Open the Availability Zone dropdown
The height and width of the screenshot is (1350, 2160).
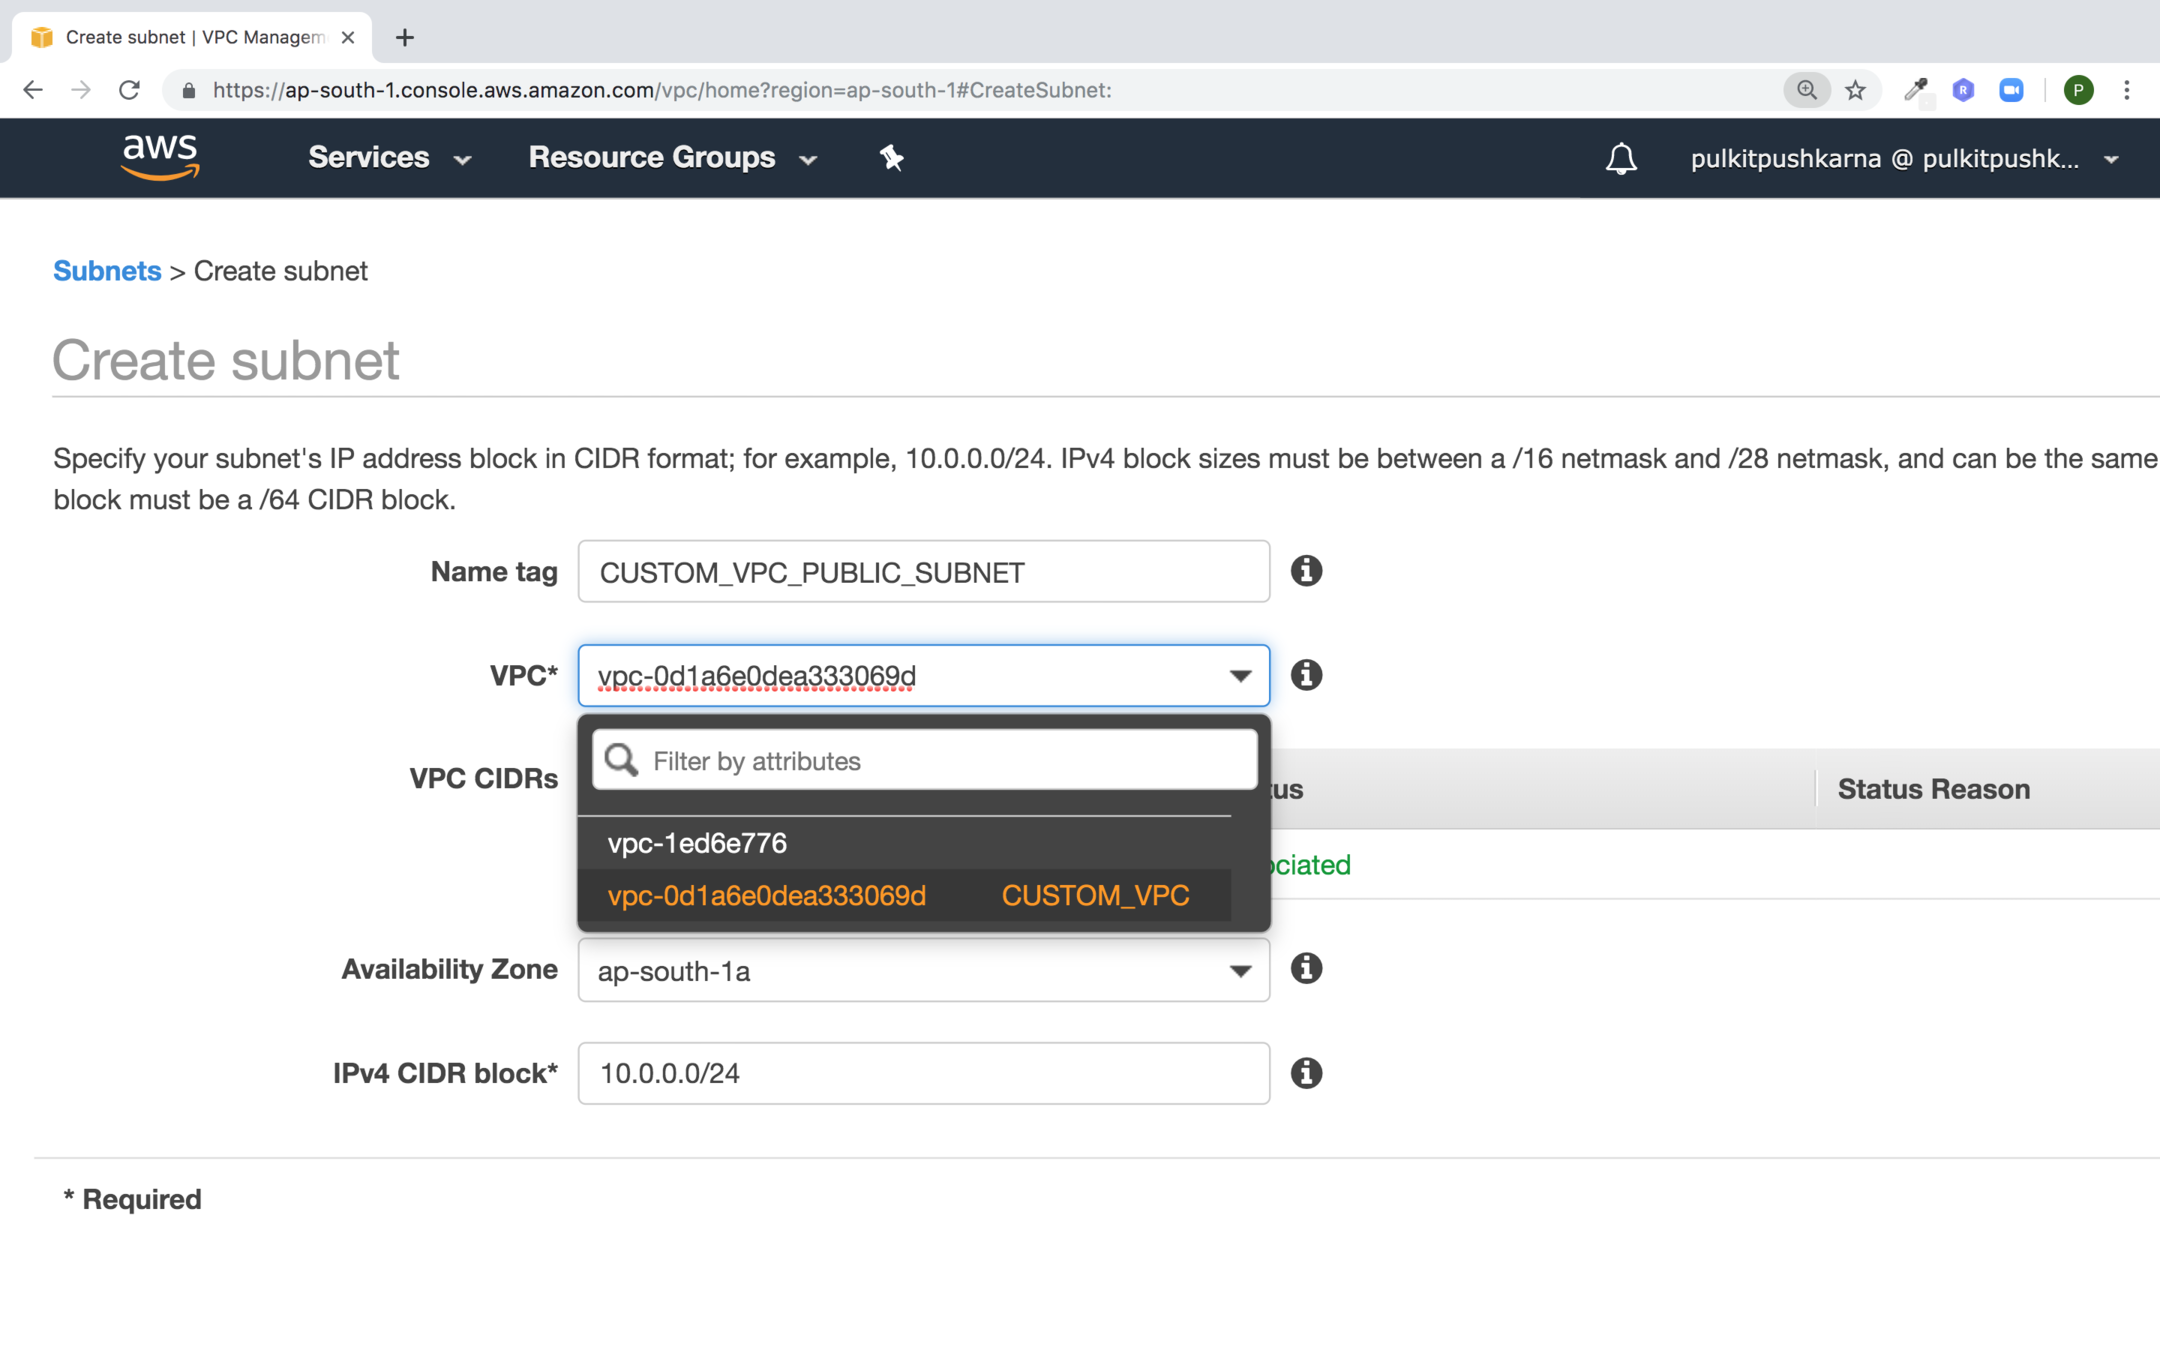pos(923,970)
